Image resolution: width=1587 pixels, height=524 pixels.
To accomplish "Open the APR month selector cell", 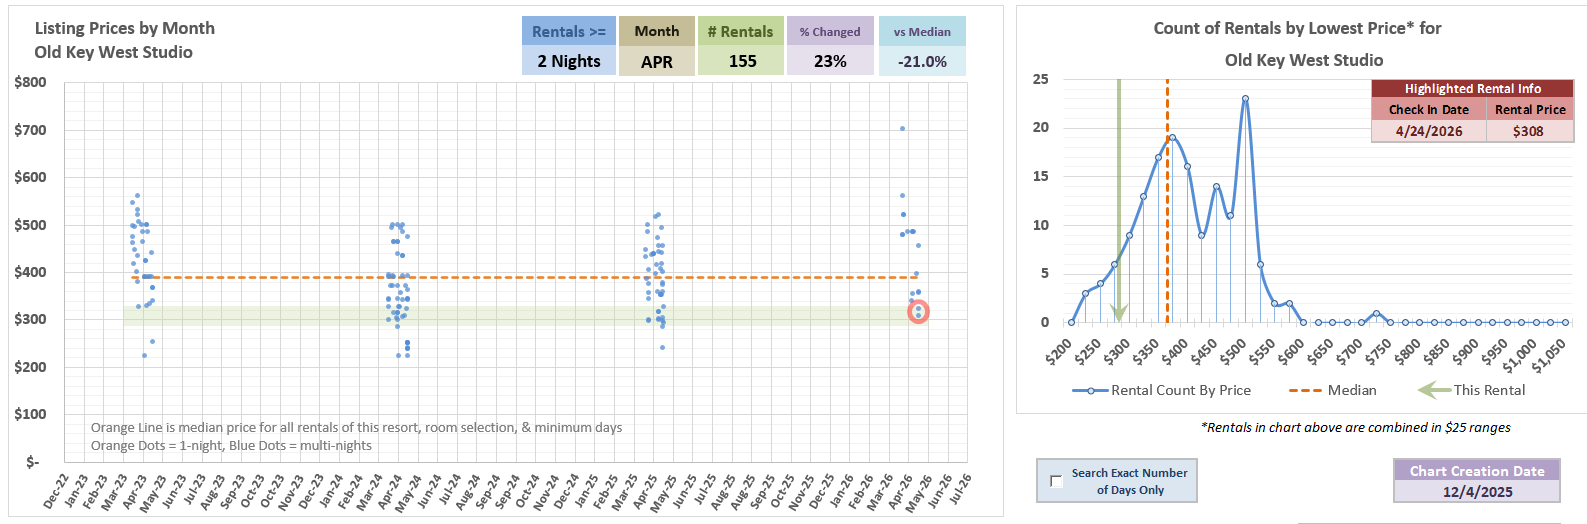I will pos(656,61).
